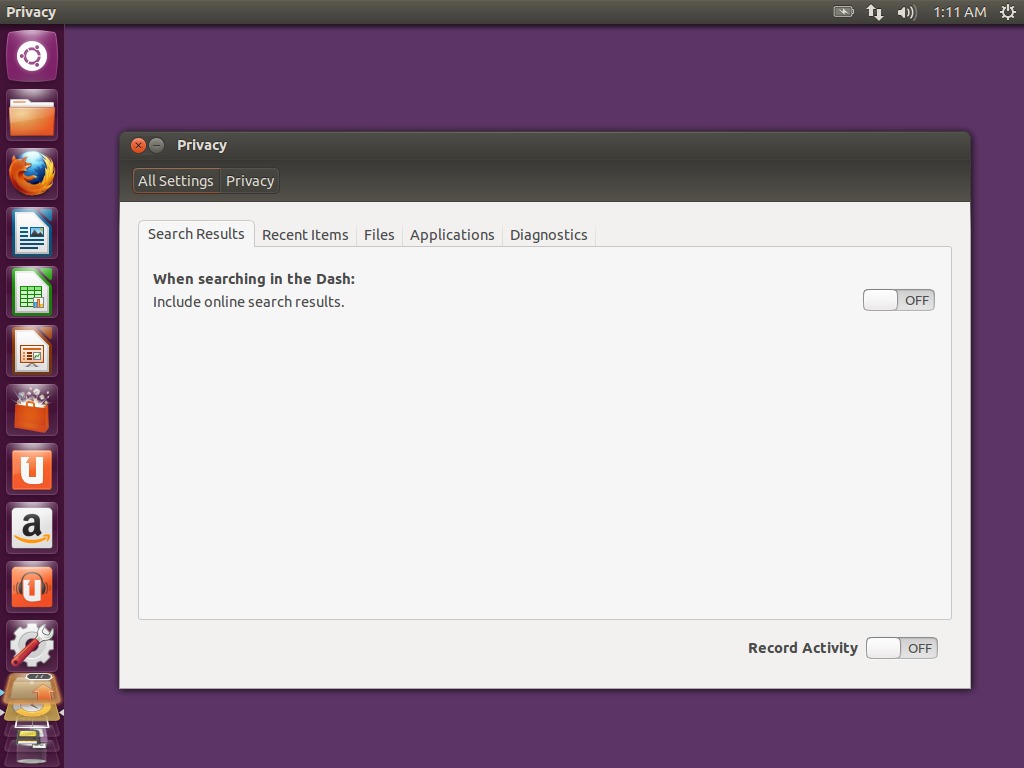Open LibreOffice Writer from launcher
Viewport: 1024px width, 768px height.
click(31, 233)
